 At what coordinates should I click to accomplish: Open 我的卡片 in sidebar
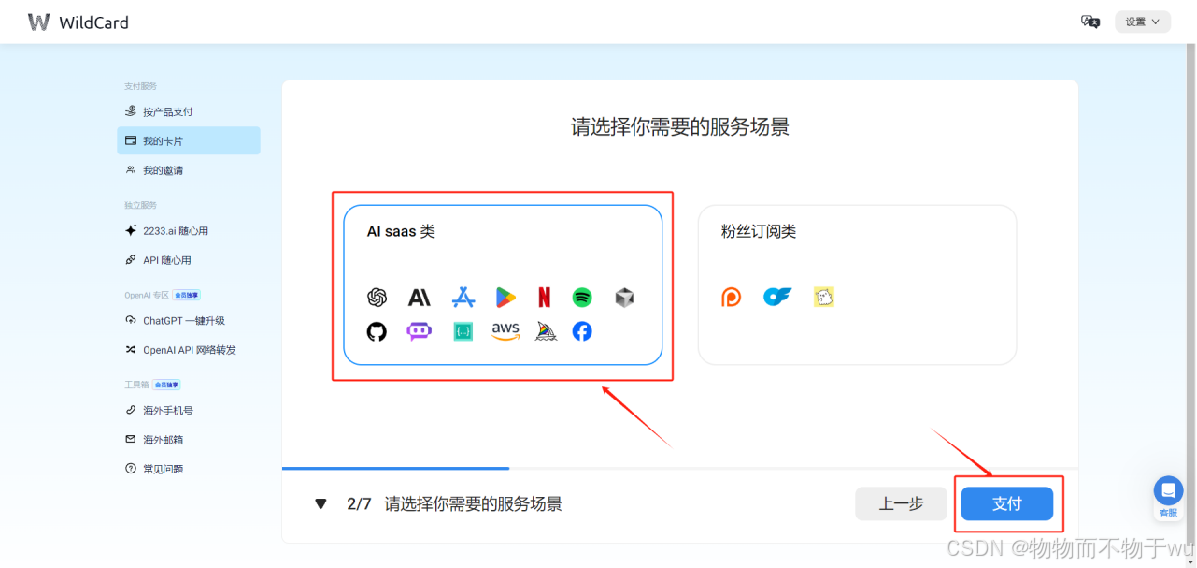[189, 140]
